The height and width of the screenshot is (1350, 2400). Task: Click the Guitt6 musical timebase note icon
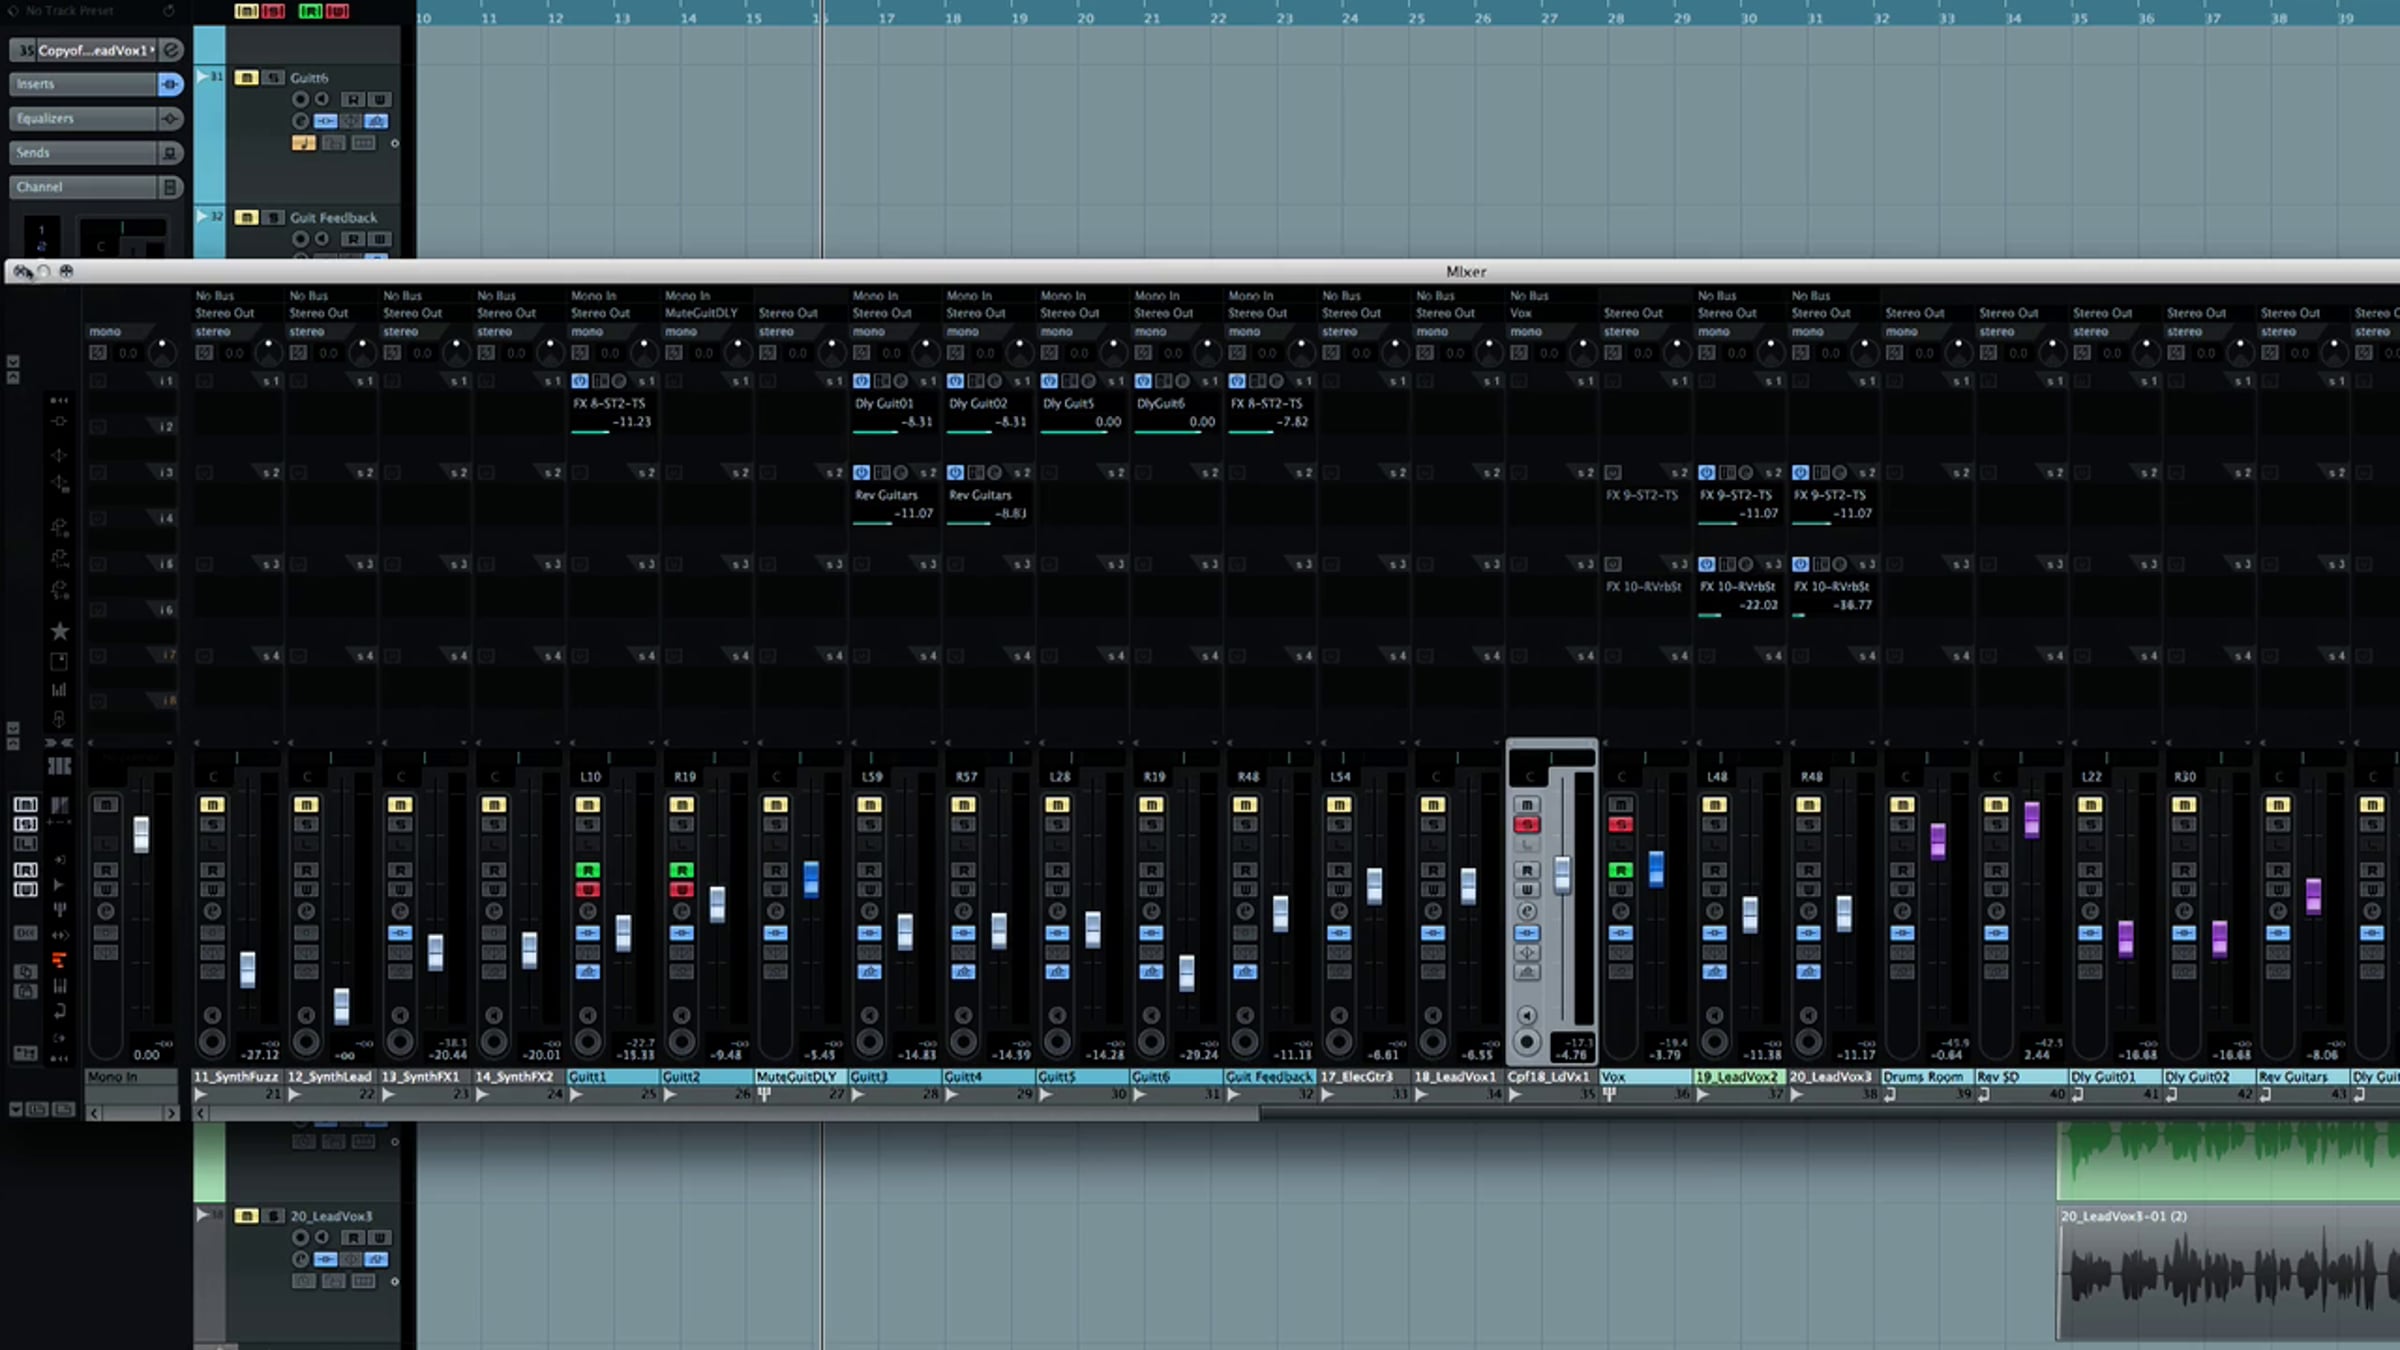click(303, 143)
